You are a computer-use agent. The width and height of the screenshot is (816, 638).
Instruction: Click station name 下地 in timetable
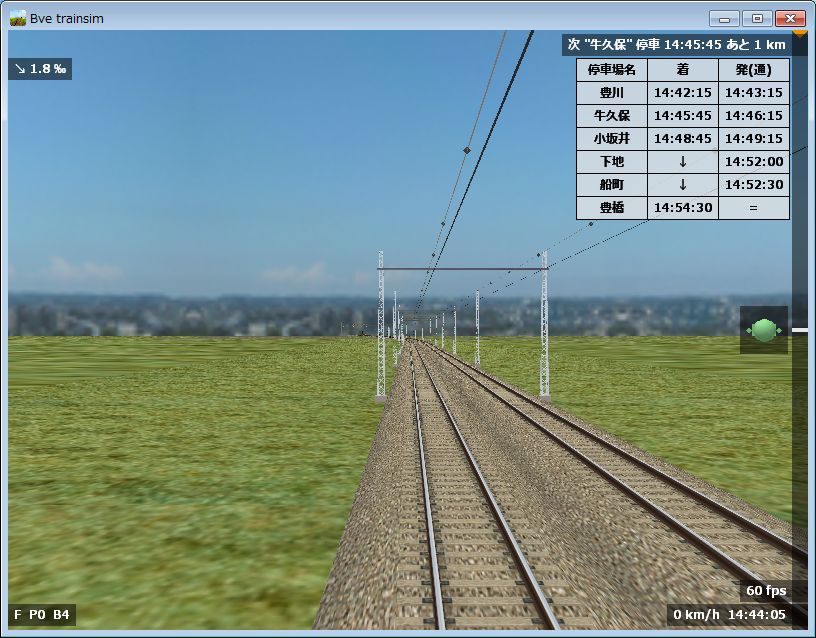(x=611, y=161)
